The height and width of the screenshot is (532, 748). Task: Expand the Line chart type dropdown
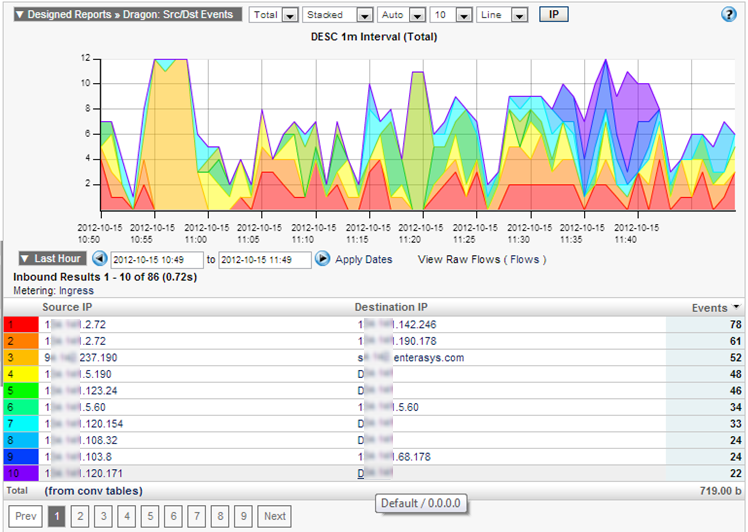tap(517, 16)
